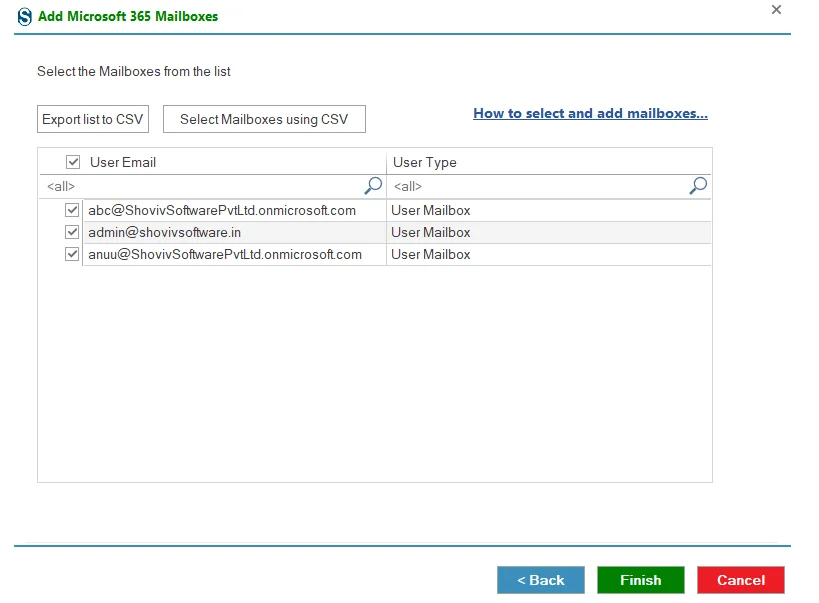Select abc@ShovivSoftwarePvtLtd.onmicrosoft.com email cell
The height and width of the screenshot is (603, 819).
click(235, 210)
